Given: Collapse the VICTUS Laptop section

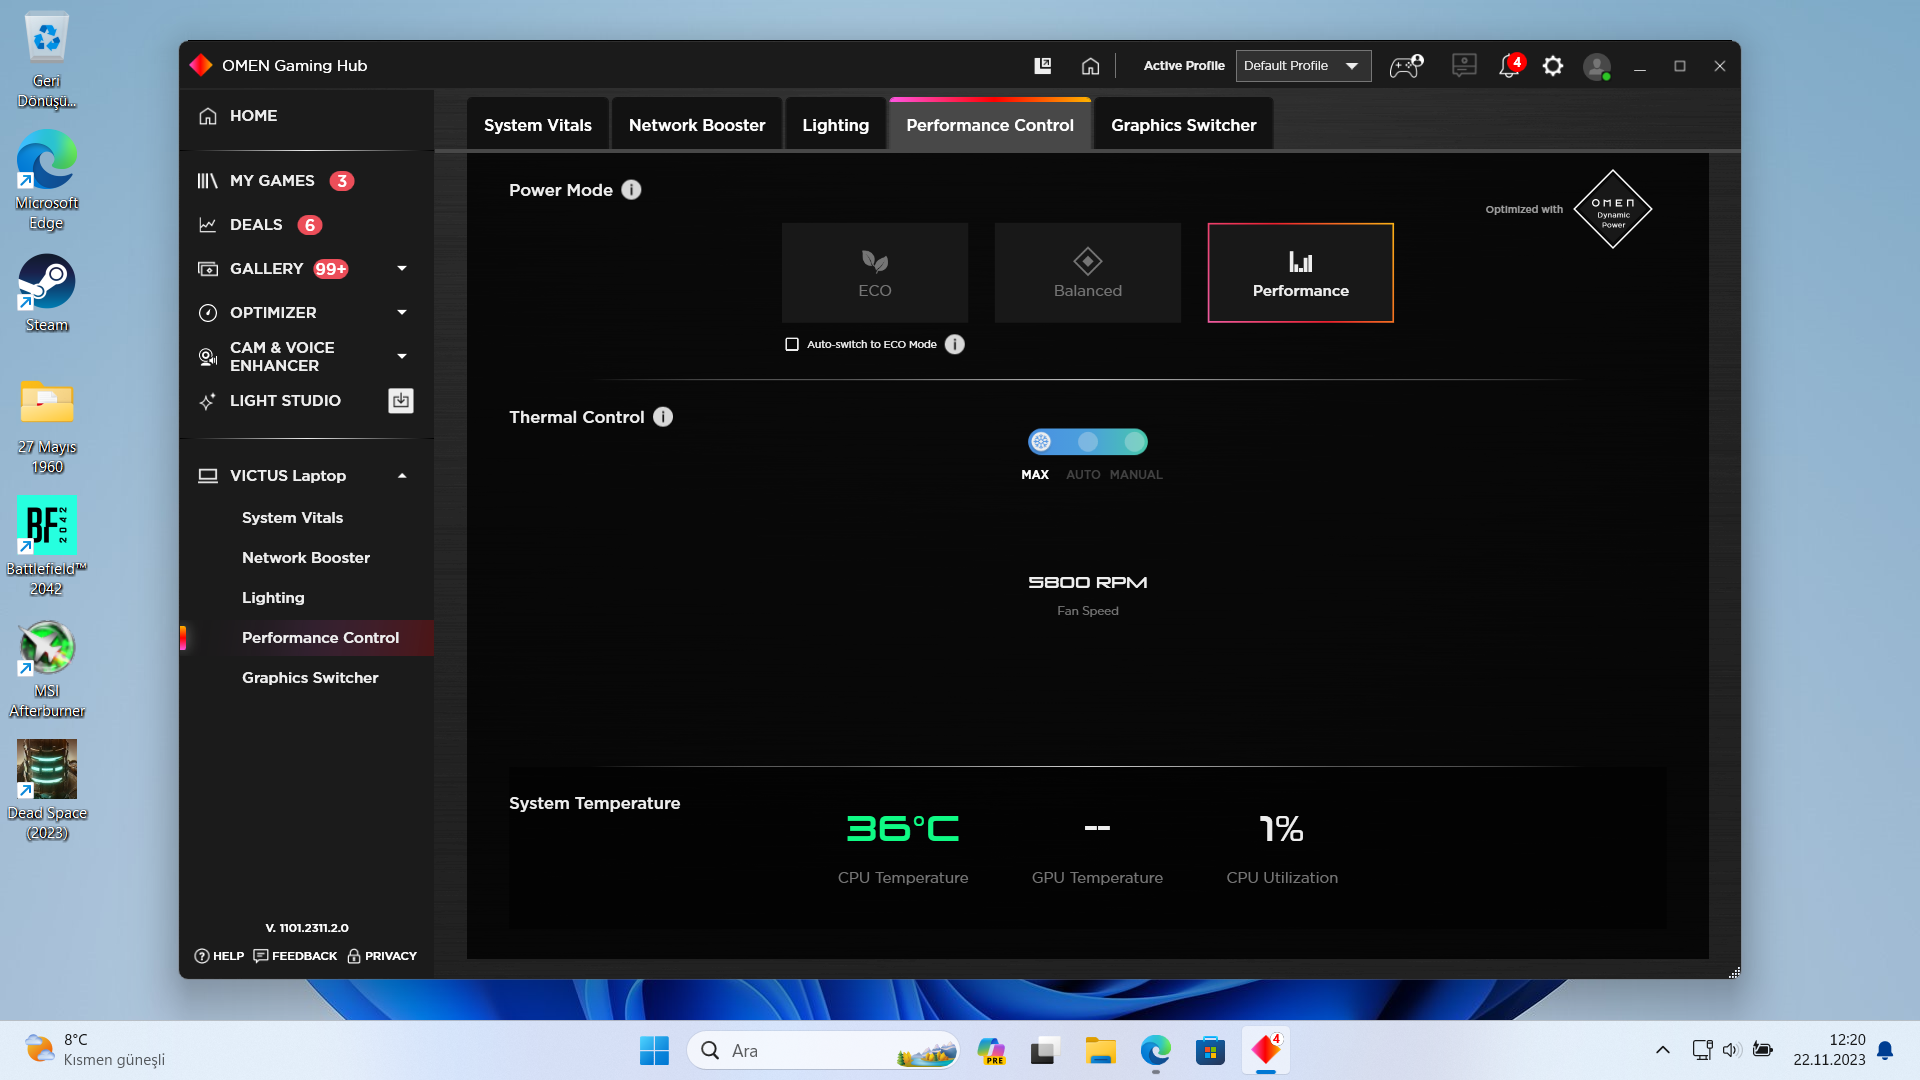Looking at the screenshot, I should (402, 476).
